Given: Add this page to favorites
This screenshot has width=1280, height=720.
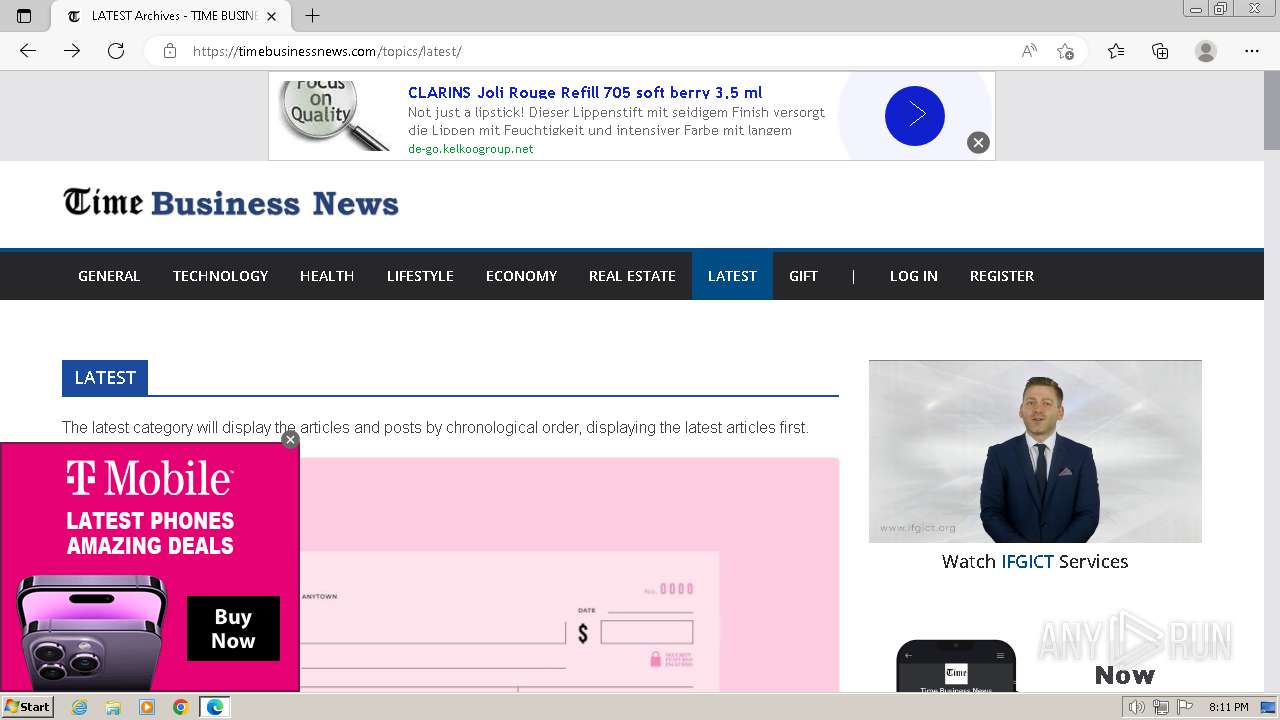Looking at the screenshot, I should tap(1066, 51).
